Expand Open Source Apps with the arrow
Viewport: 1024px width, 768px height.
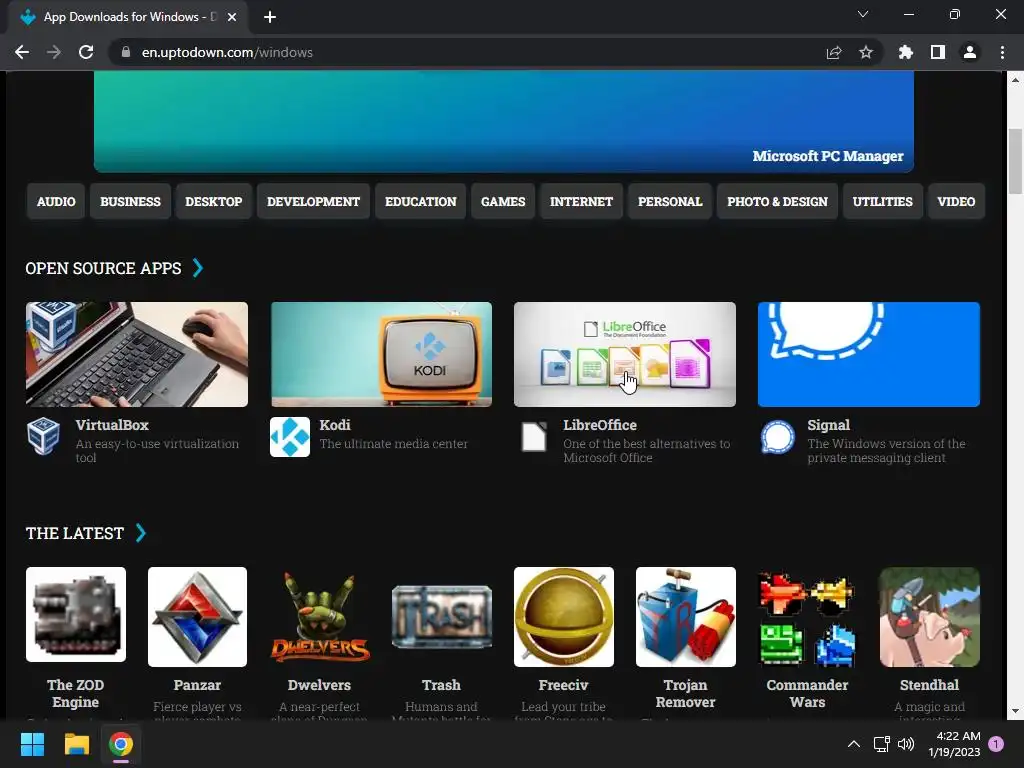click(198, 268)
